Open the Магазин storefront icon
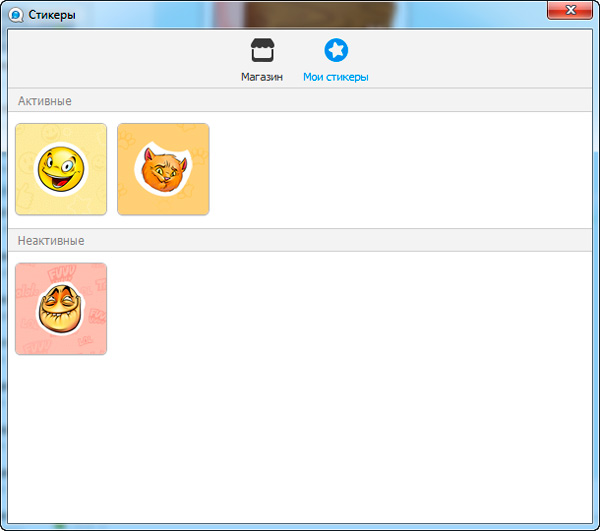The width and height of the screenshot is (600, 531). (x=262, y=51)
